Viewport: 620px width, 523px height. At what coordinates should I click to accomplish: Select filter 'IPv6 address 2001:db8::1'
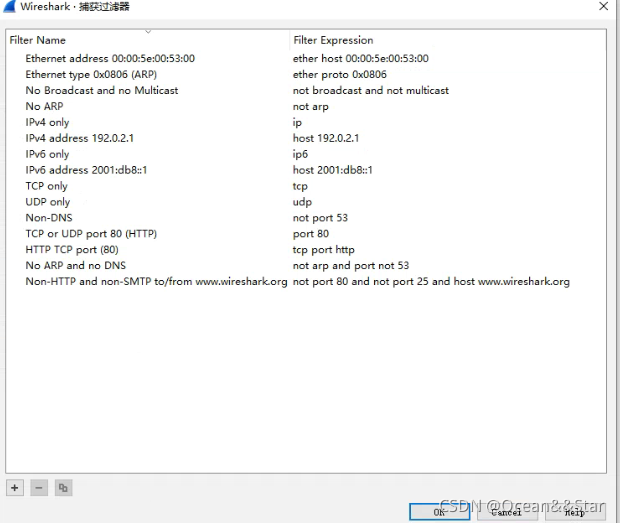point(86,170)
